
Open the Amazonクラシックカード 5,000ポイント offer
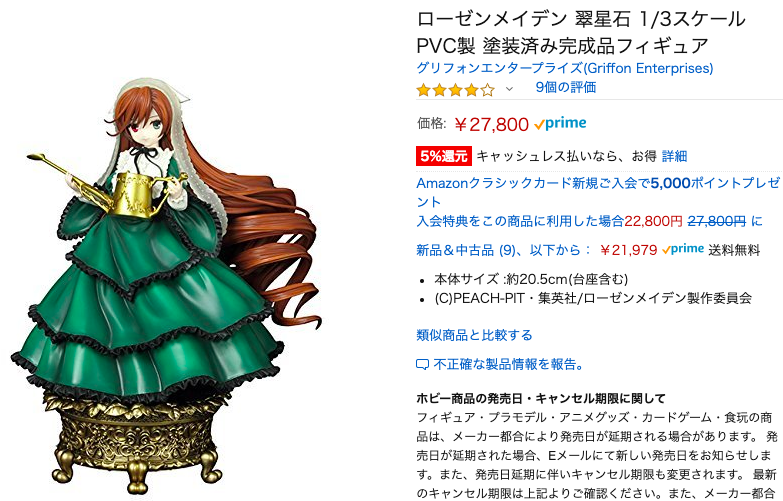[598, 192]
